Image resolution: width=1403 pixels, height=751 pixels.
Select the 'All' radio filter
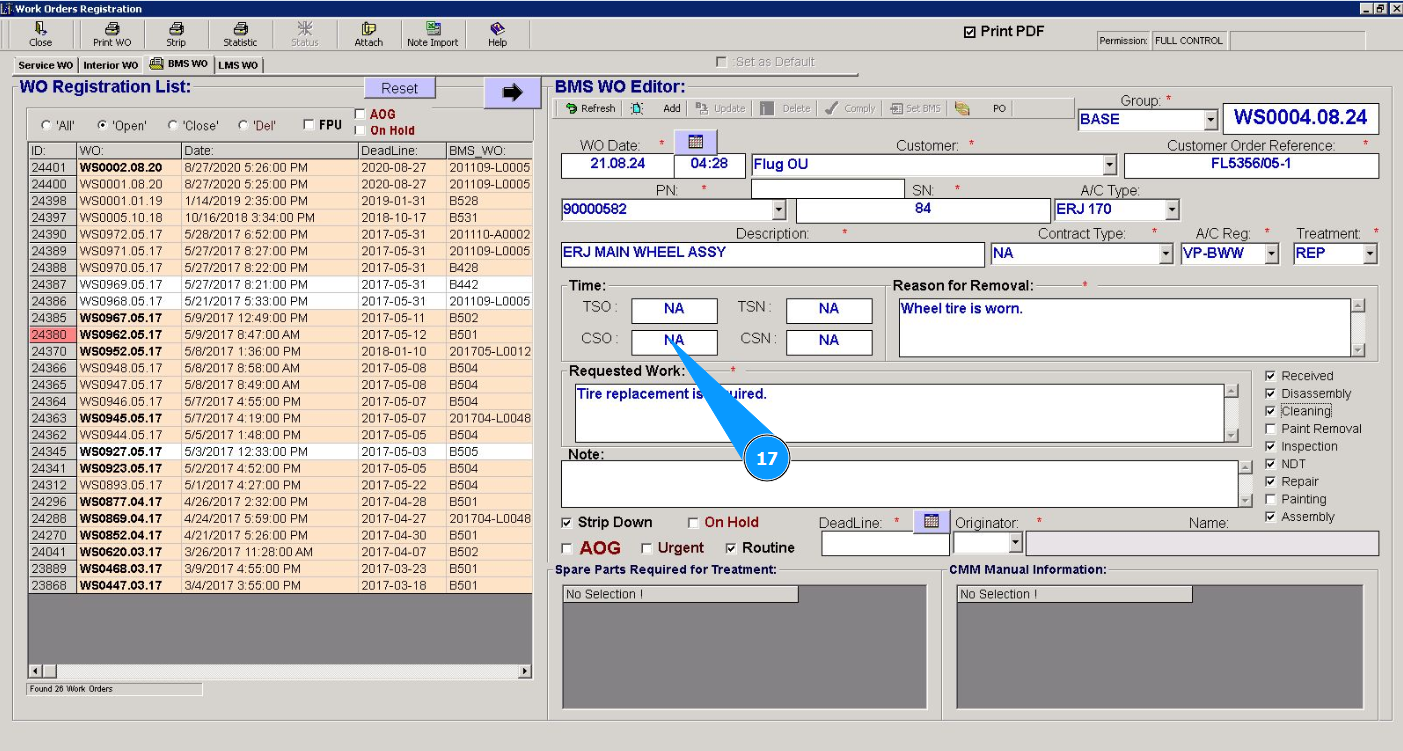pos(46,126)
